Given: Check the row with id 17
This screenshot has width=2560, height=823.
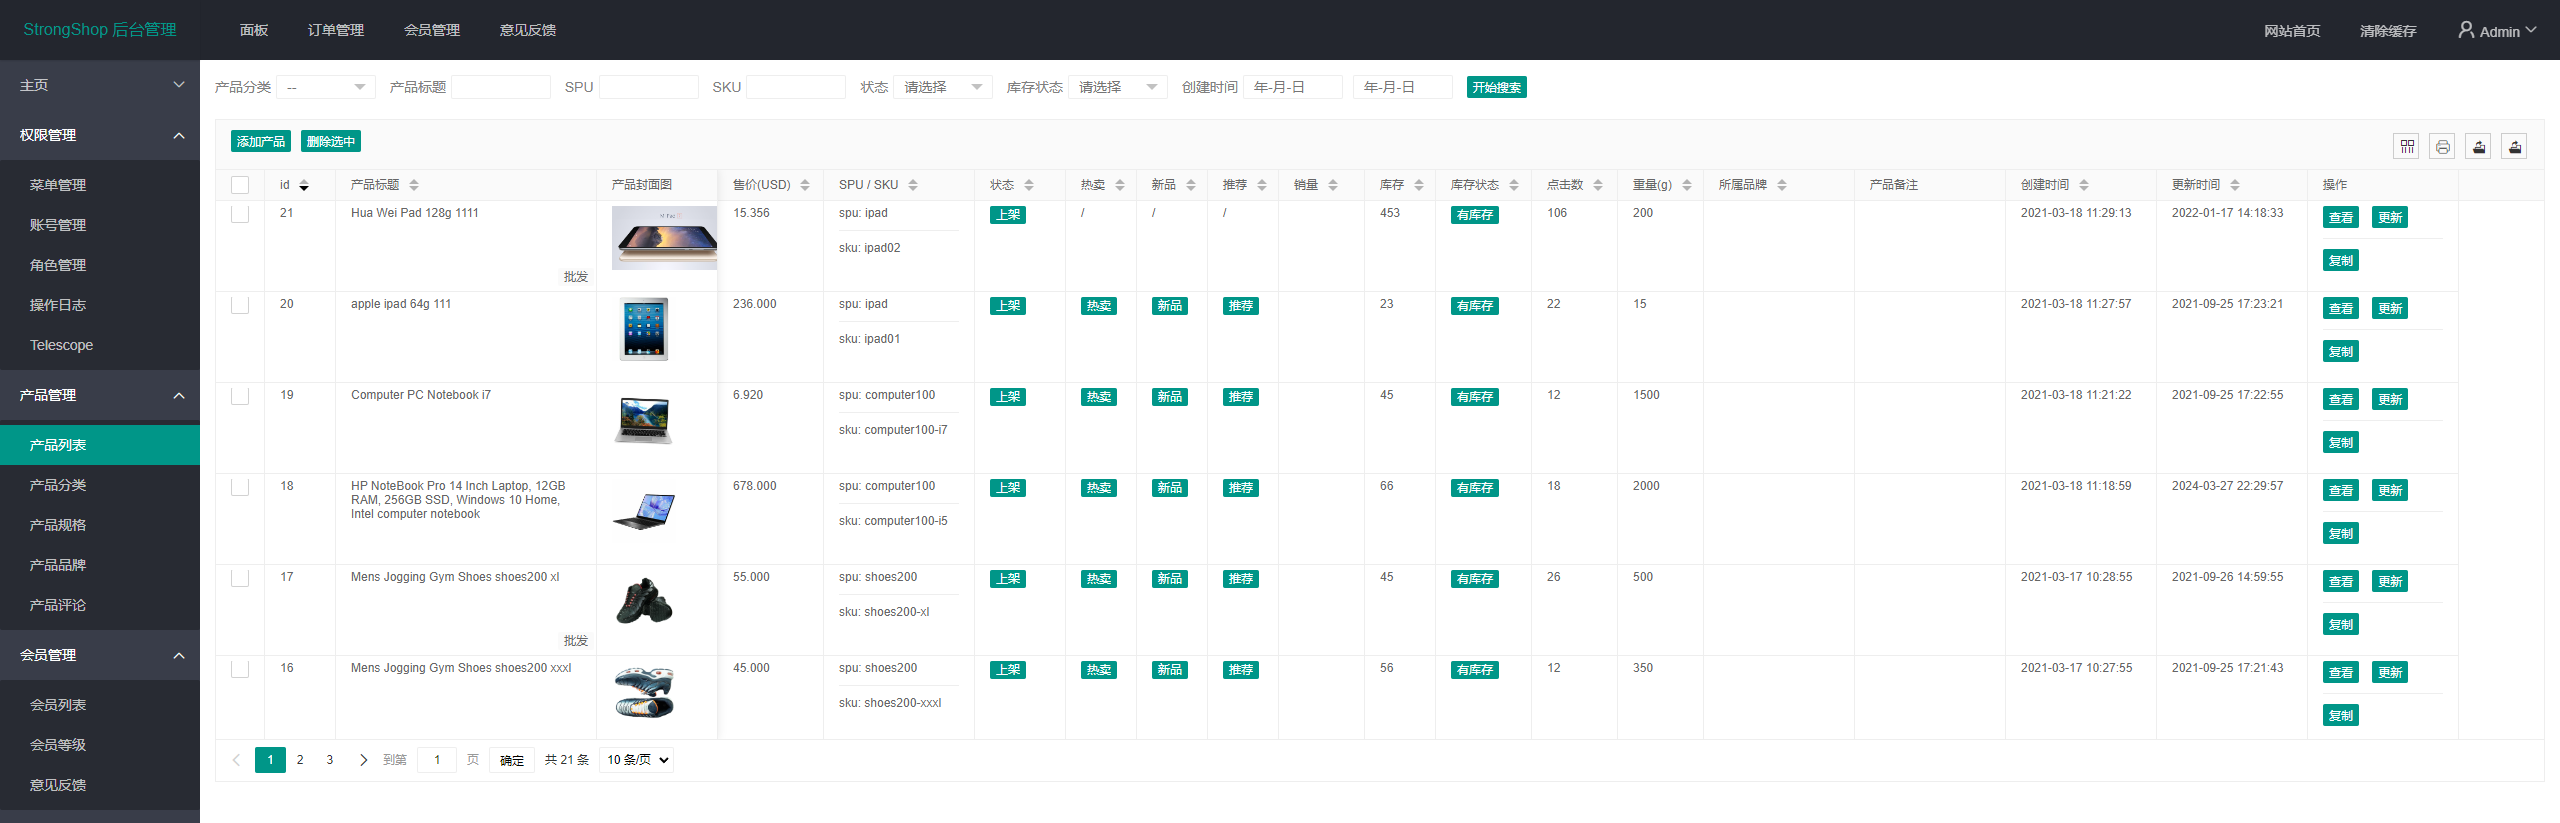Looking at the screenshot, I should [x=240, y=578].
